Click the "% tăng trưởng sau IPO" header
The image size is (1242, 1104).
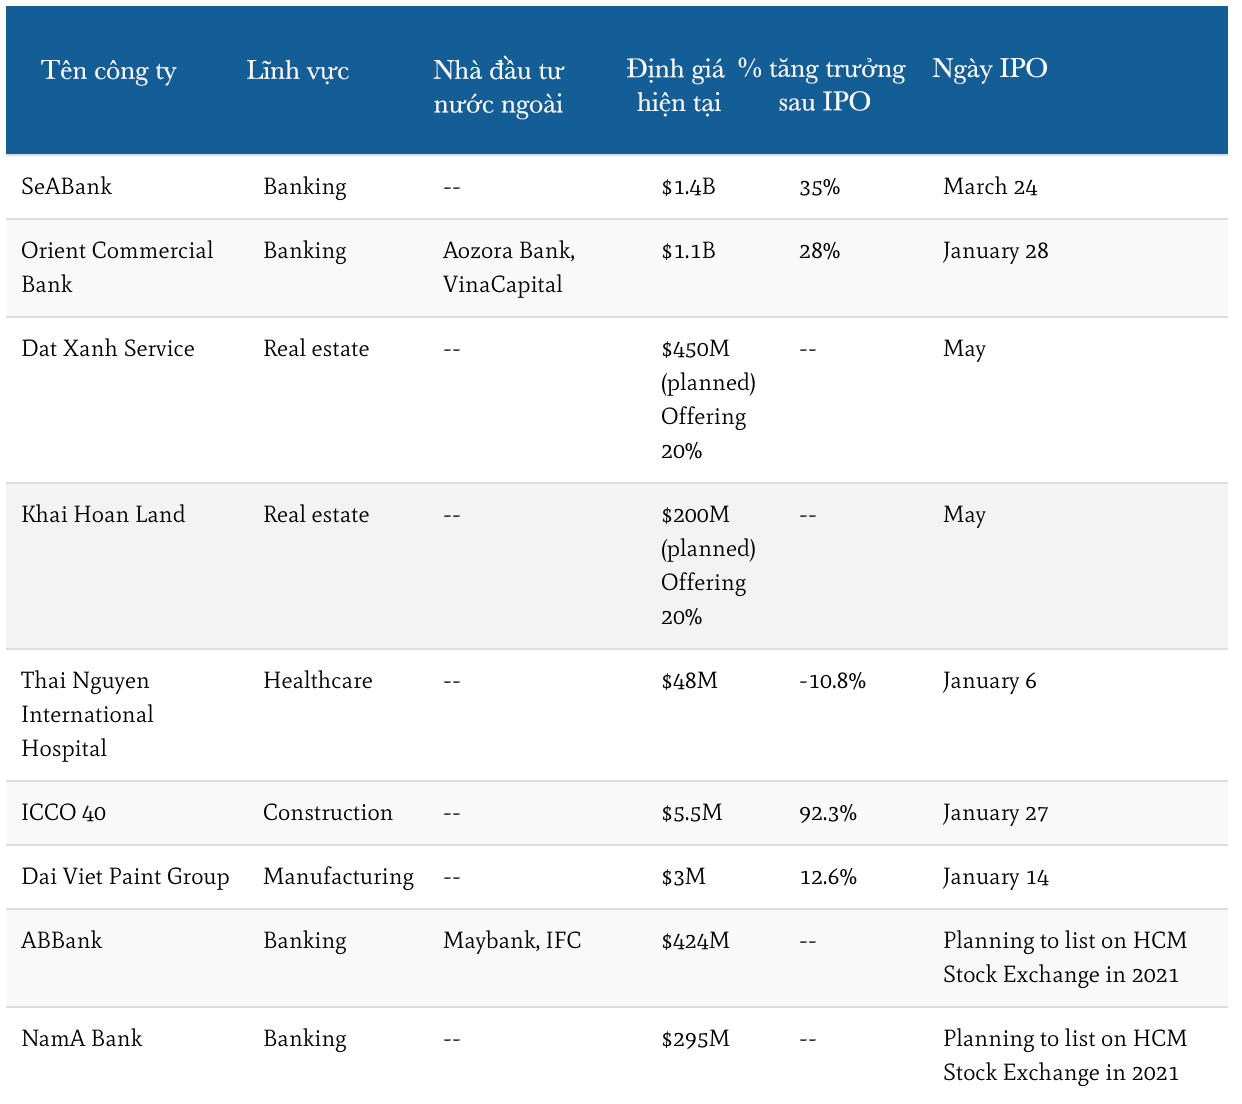tap(822, 85)
